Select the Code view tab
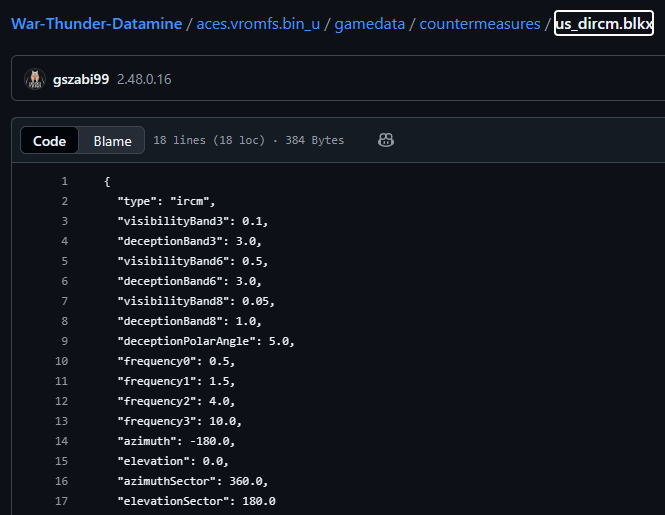Screen dimensions: 665x515 pyautogui.click(x=49, y=141)
